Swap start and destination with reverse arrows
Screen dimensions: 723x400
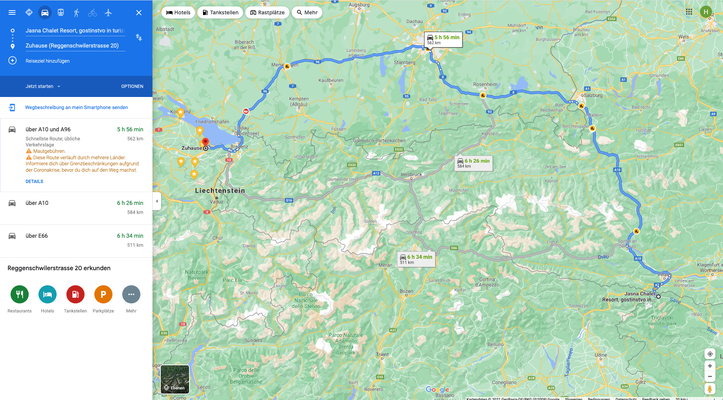(x=139, y=37)
